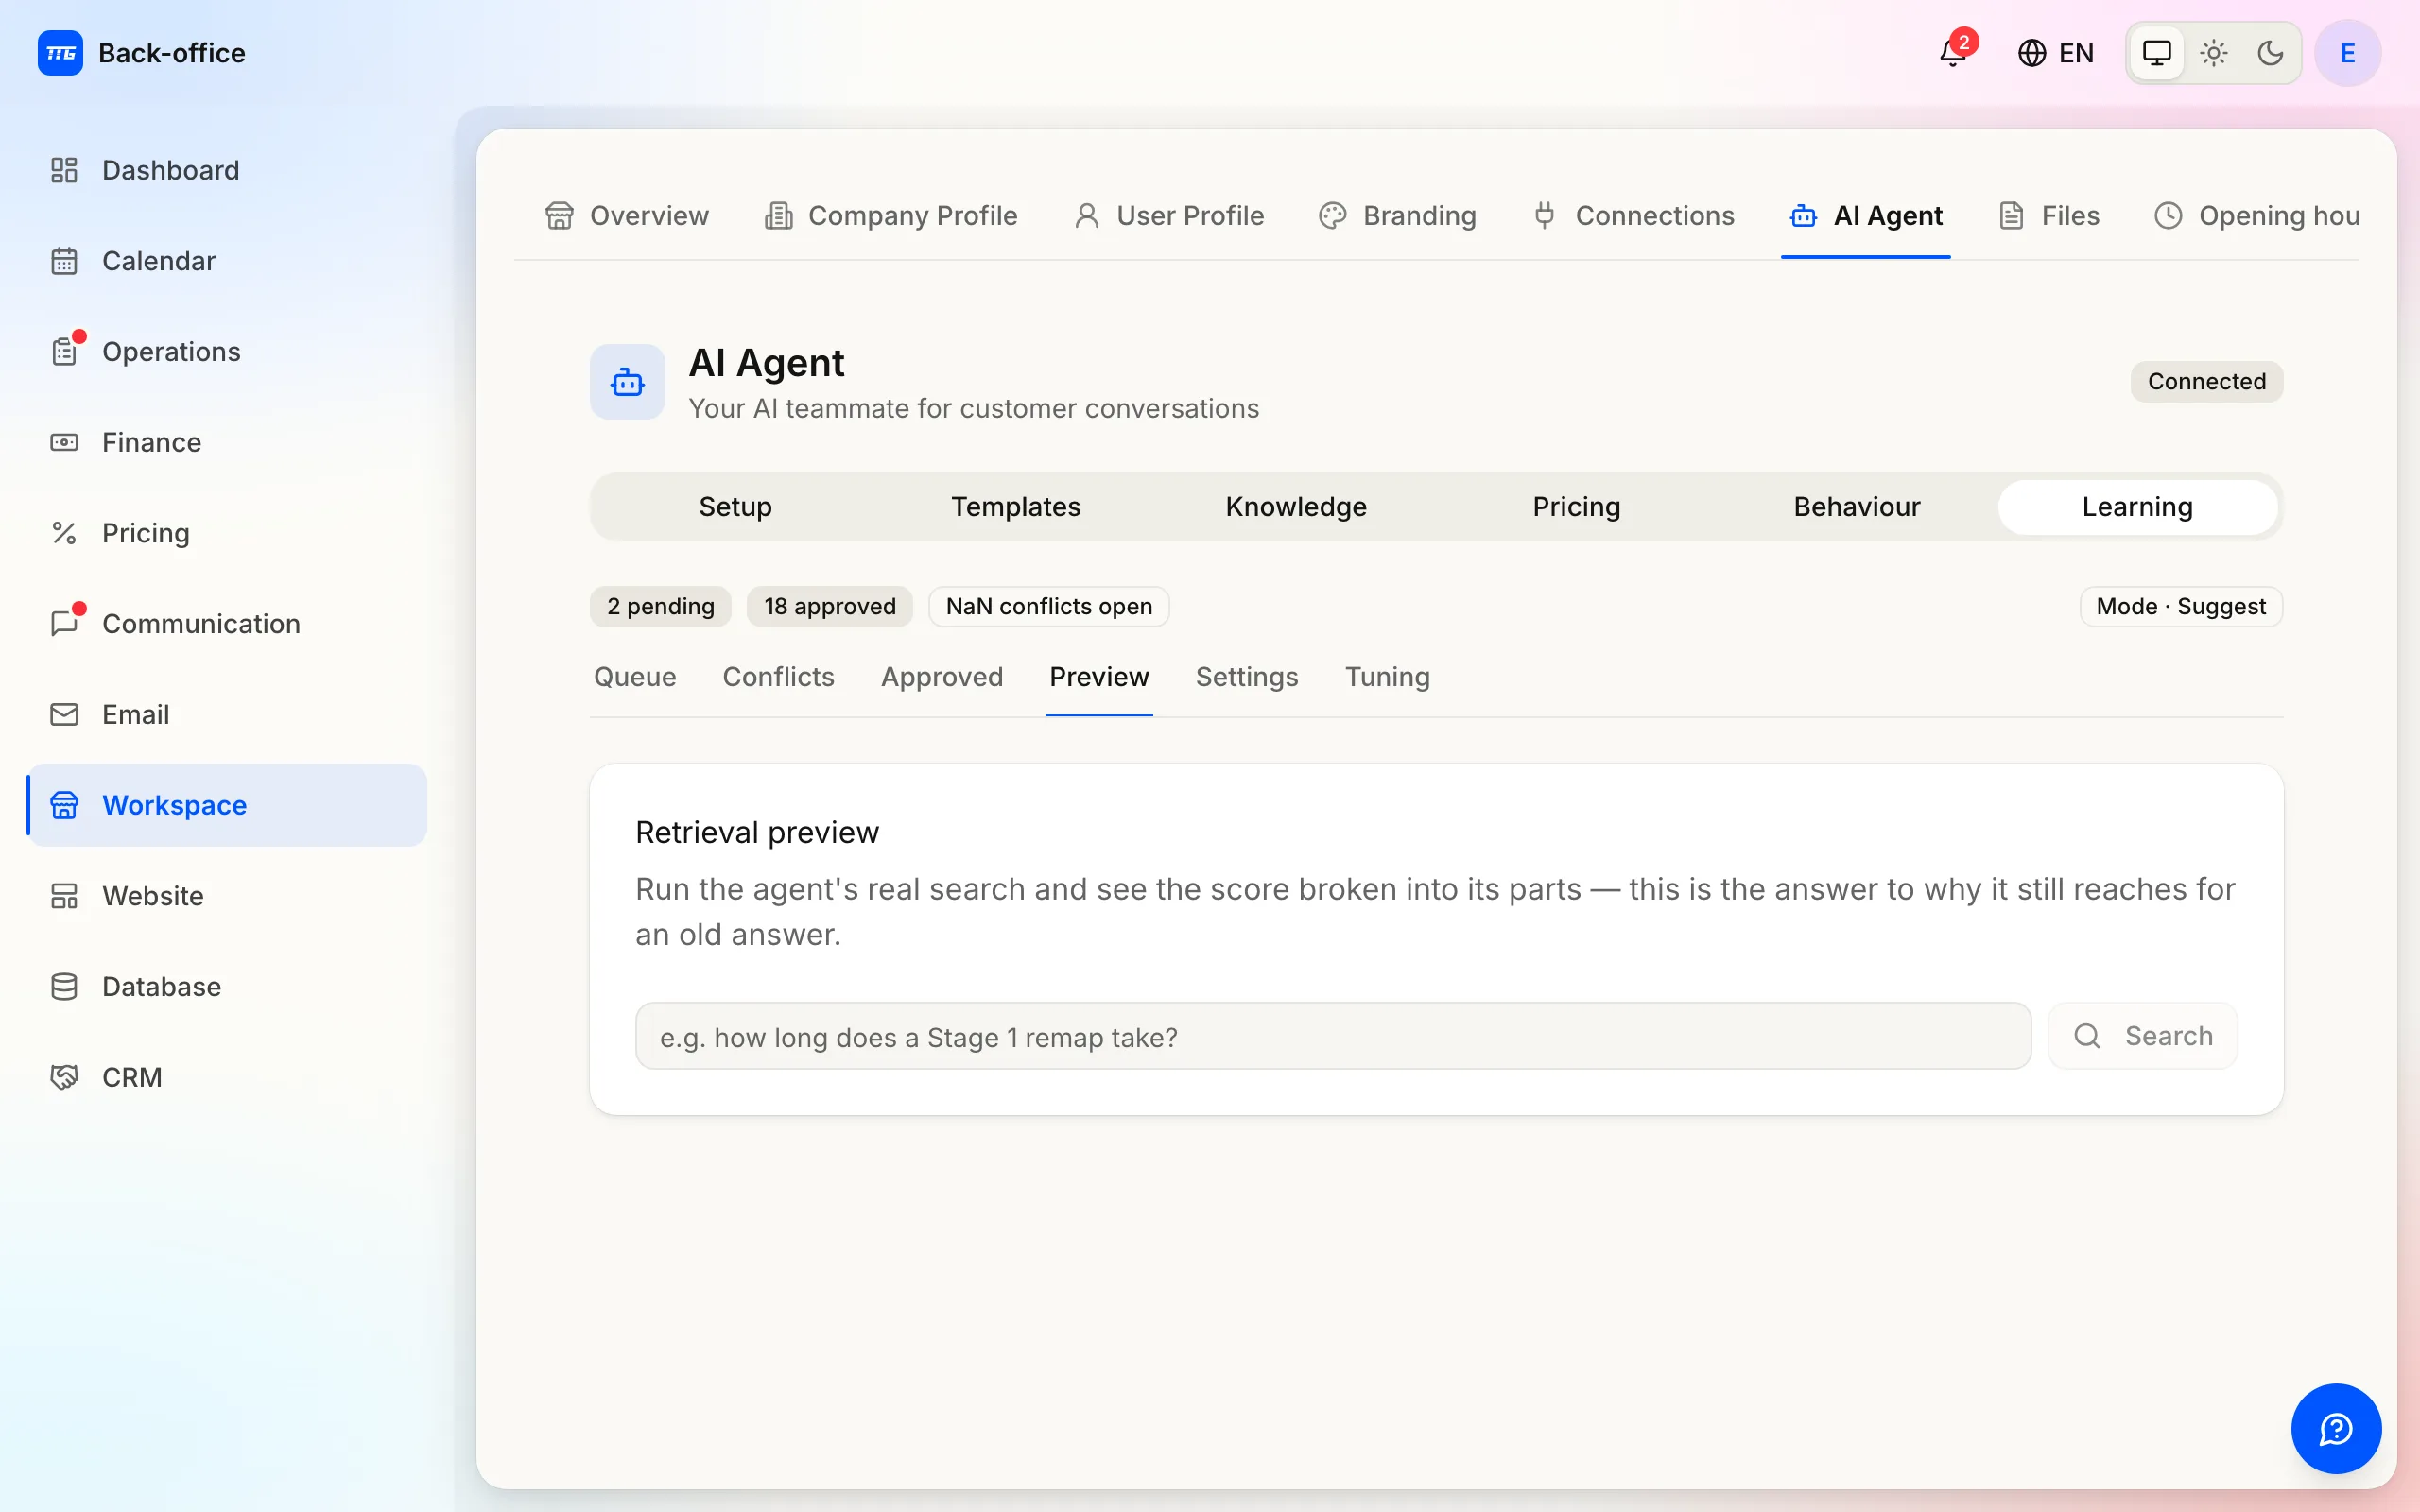Switch to light theme sun icon
Image resolution: width=2420 pixels, height=1512 pixels.
[x=2214, y=53]
